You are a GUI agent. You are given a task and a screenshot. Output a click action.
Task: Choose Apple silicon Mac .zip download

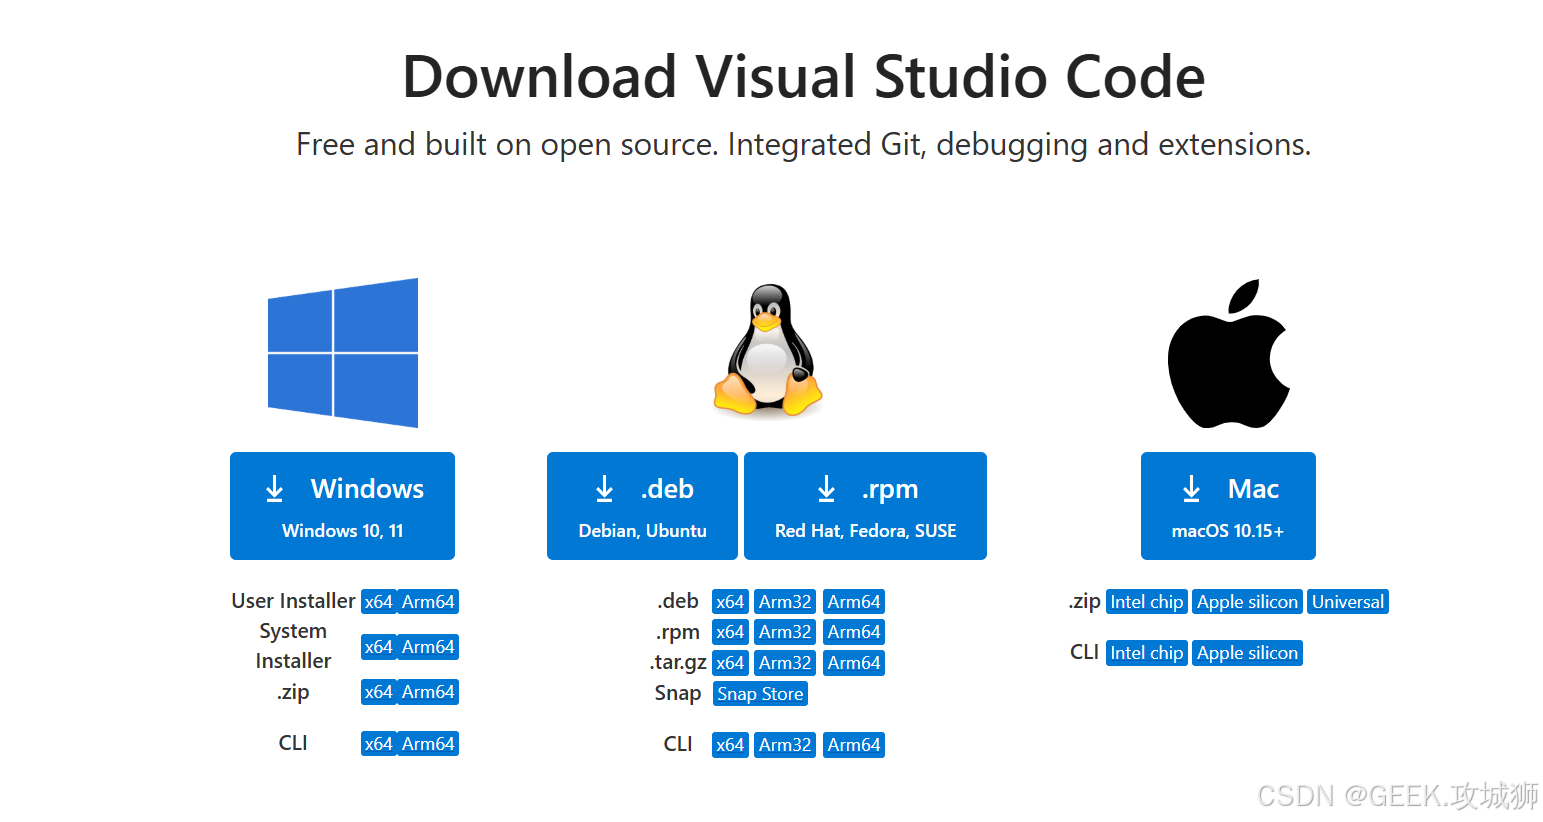pos(1248,602)
